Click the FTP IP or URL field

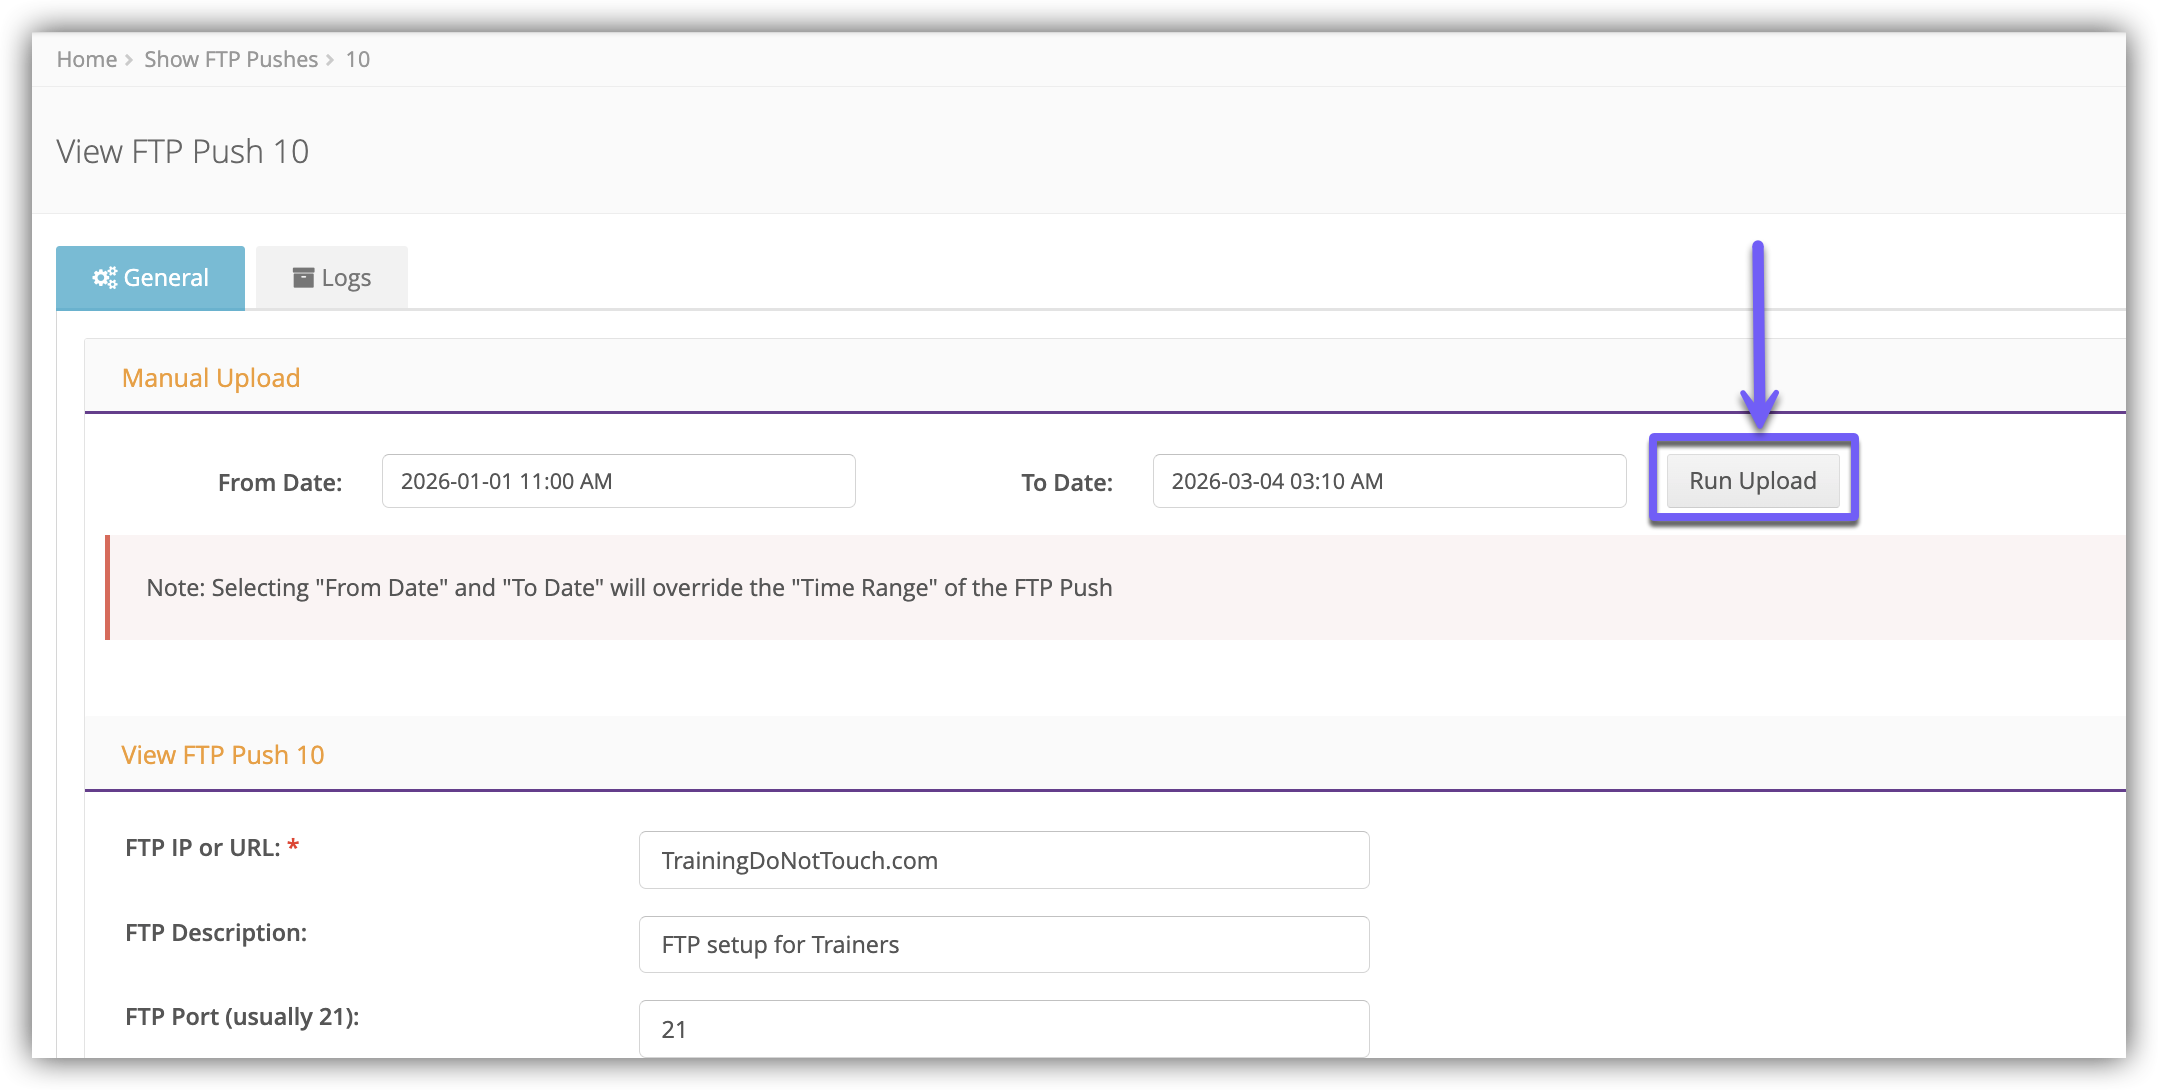pos(1003,860)
